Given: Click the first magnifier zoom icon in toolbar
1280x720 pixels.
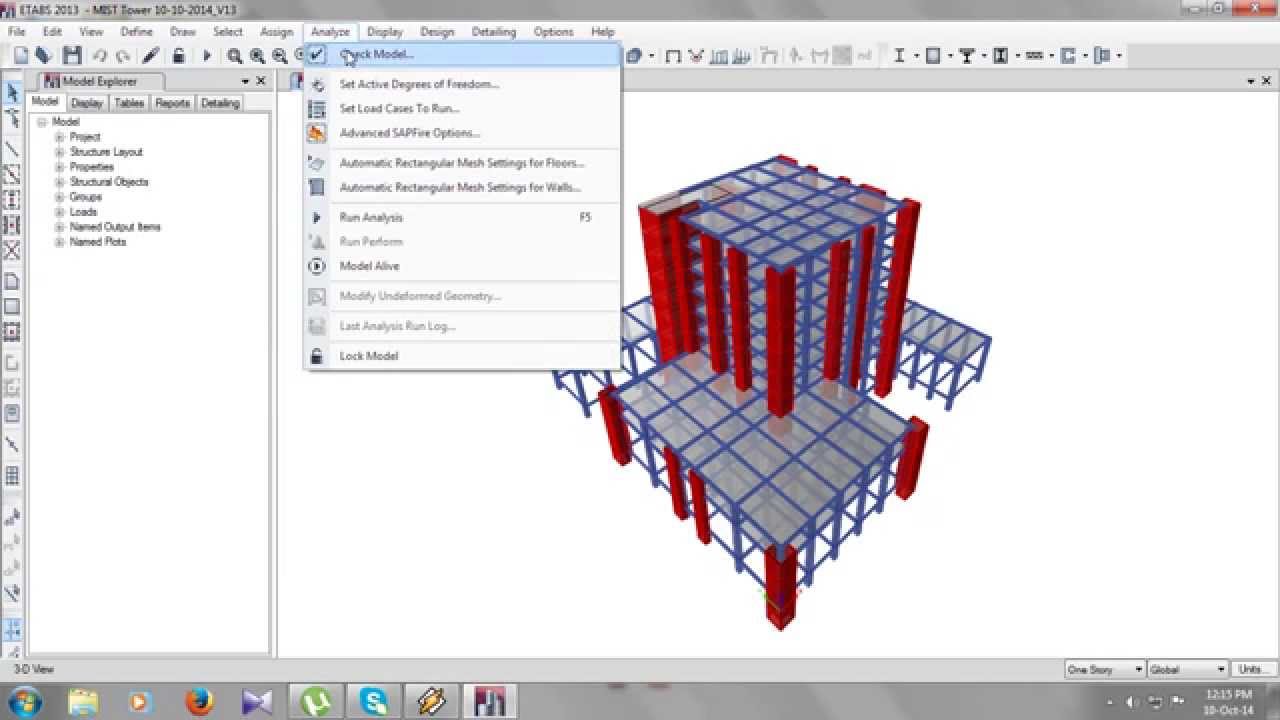Looking at the screenshot, I should click(234, 57).
